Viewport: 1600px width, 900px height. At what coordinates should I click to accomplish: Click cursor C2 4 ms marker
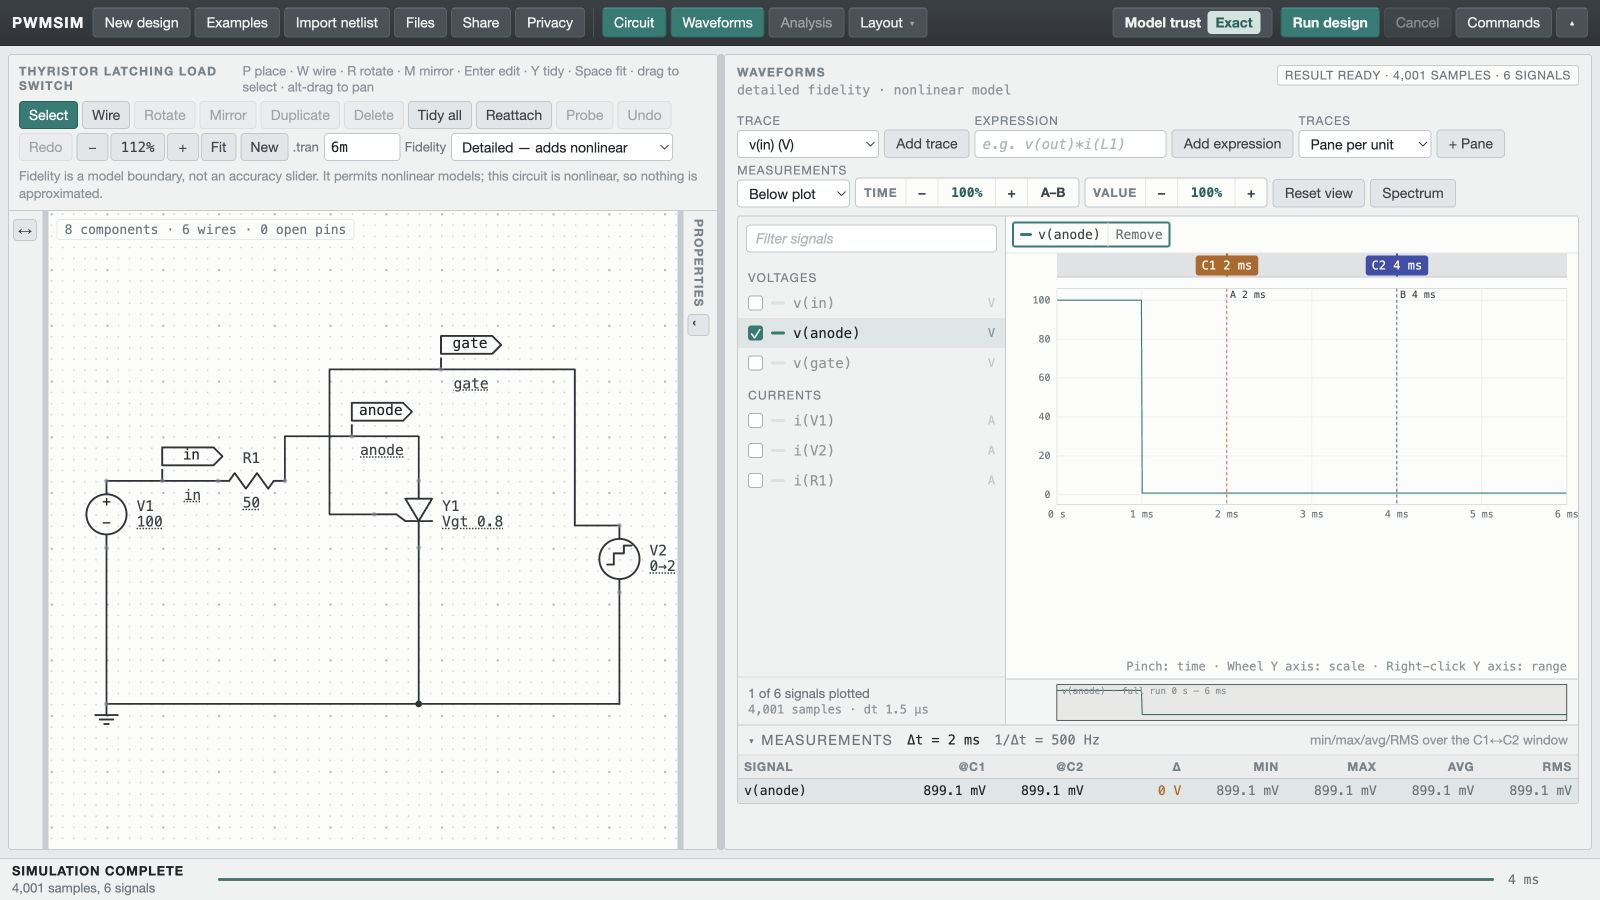[x=1397, y=265]
